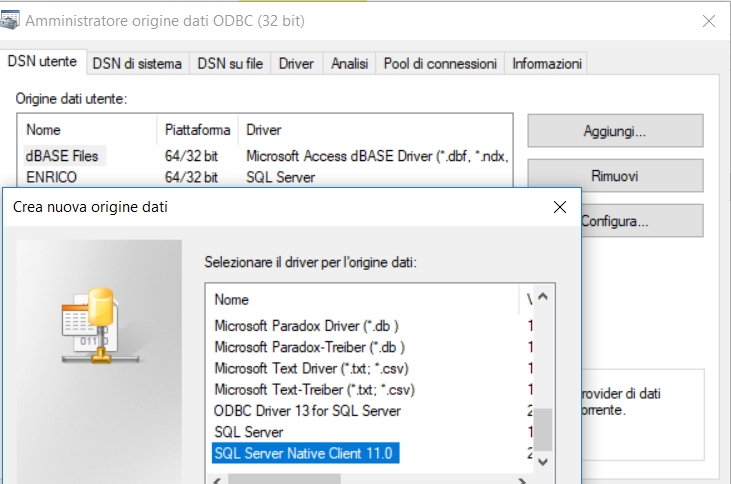Screen dimensions: 731x484
Task: Click the Rimuovi button
Action: [x=615, y=176]
